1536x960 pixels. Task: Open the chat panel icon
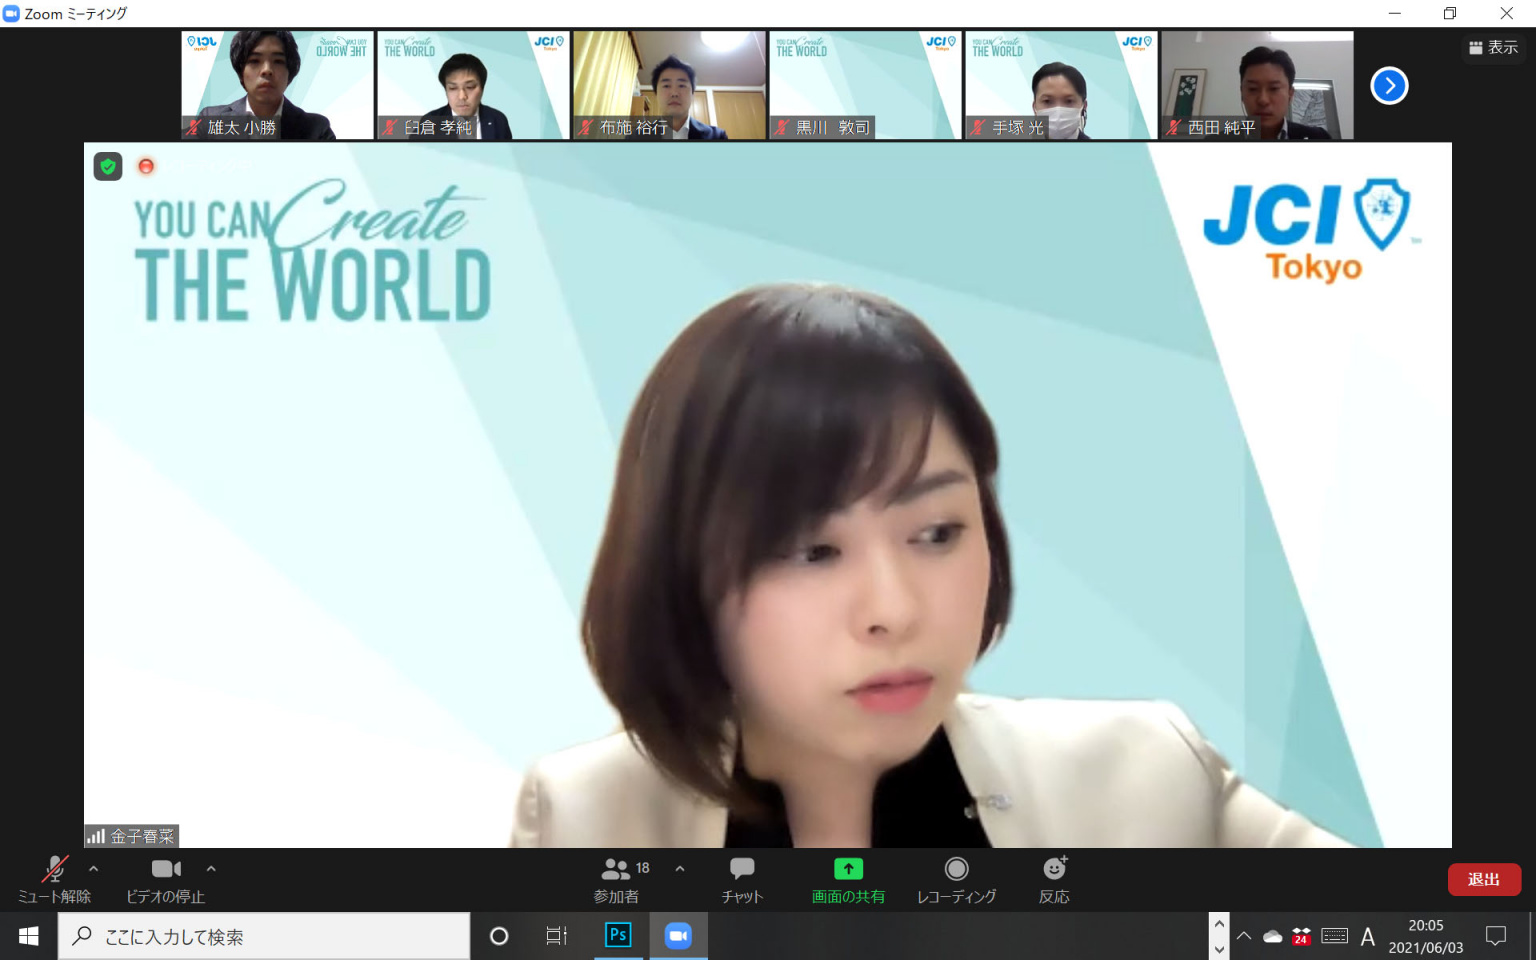[x=742, y=869]
